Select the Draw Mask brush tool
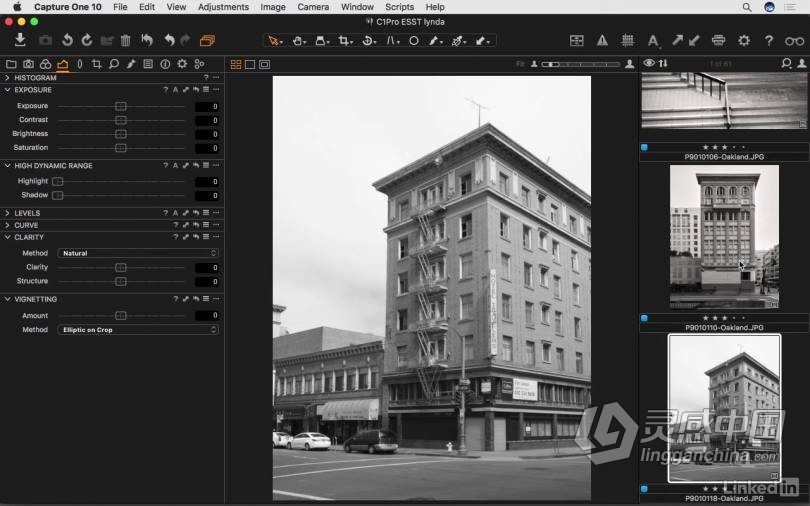 click(435, 40)
